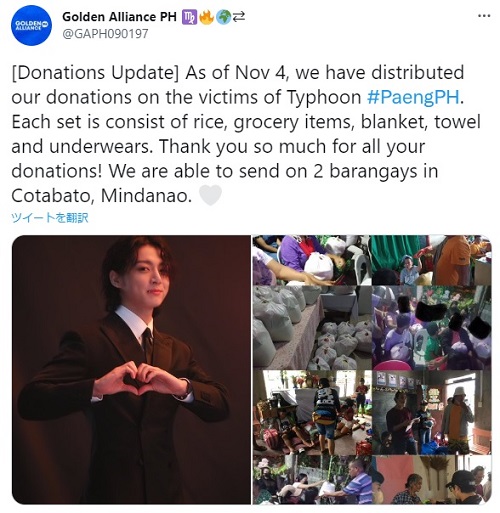Click the white relief bags photo in collage

coord(312,328)
